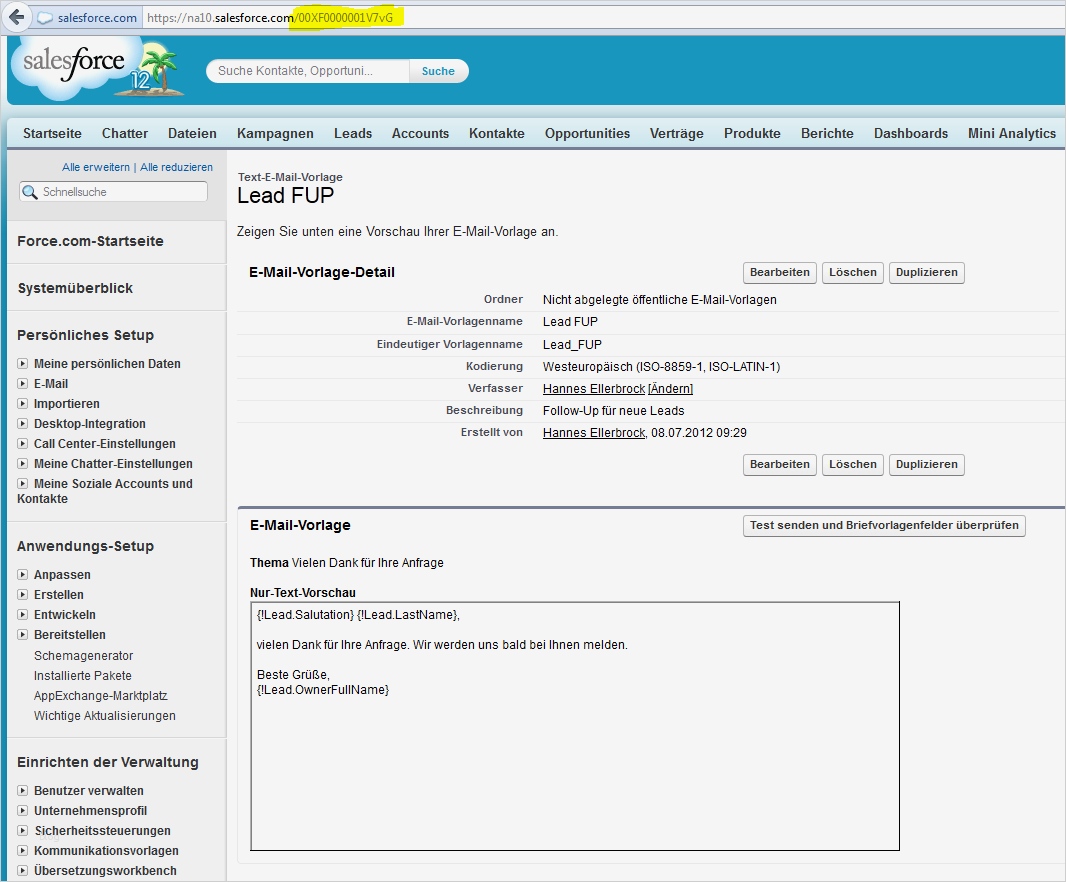1066x882 pixels.
Task: Click the top Bearbeiten button
Action: (780, 273)
